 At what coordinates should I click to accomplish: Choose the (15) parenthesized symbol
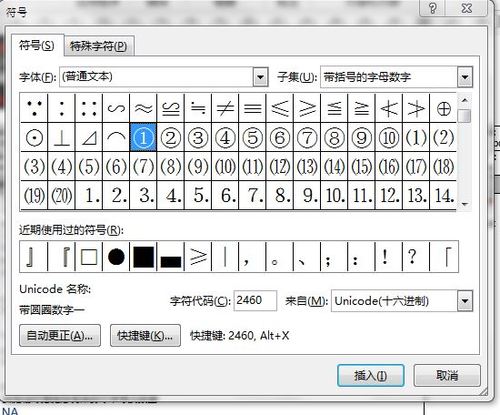click(x=361, y=166)
